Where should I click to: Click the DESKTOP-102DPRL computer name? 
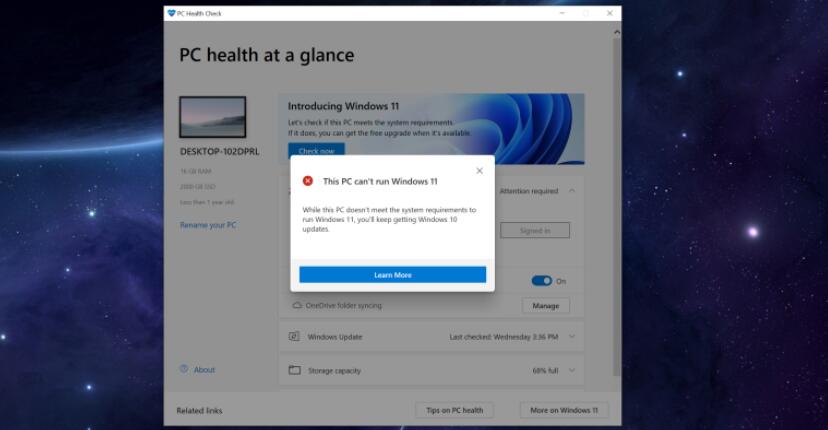[x=220, y=152]
